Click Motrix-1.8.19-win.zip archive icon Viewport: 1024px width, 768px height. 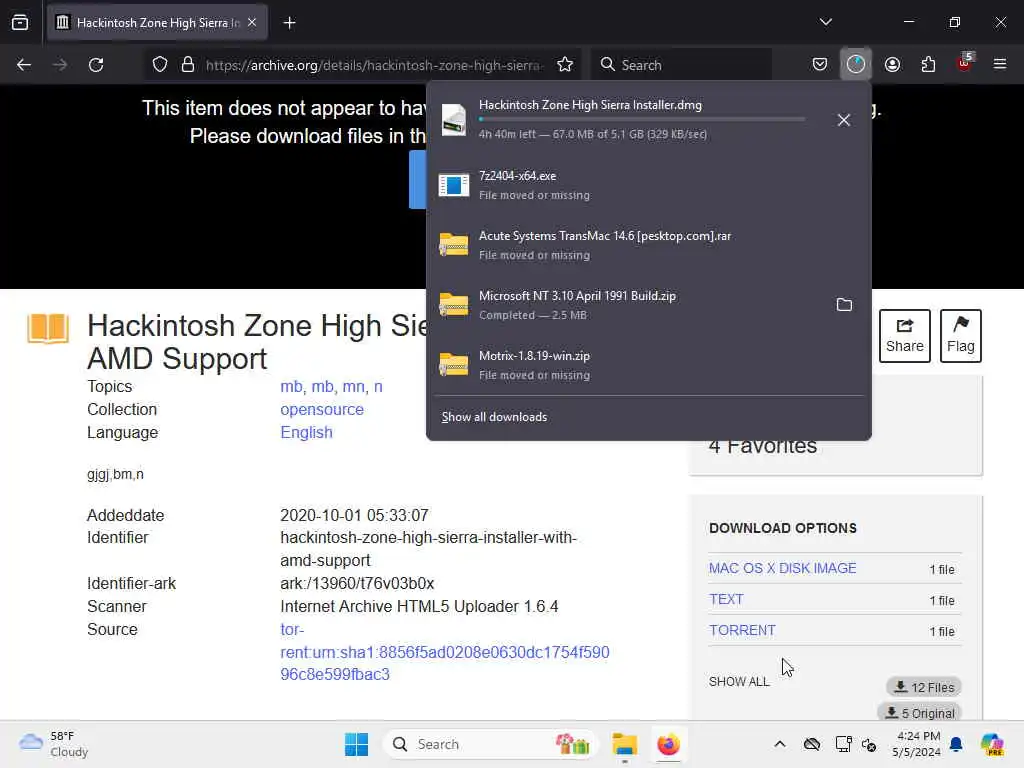pyautogui.click(x=454, y=364)
